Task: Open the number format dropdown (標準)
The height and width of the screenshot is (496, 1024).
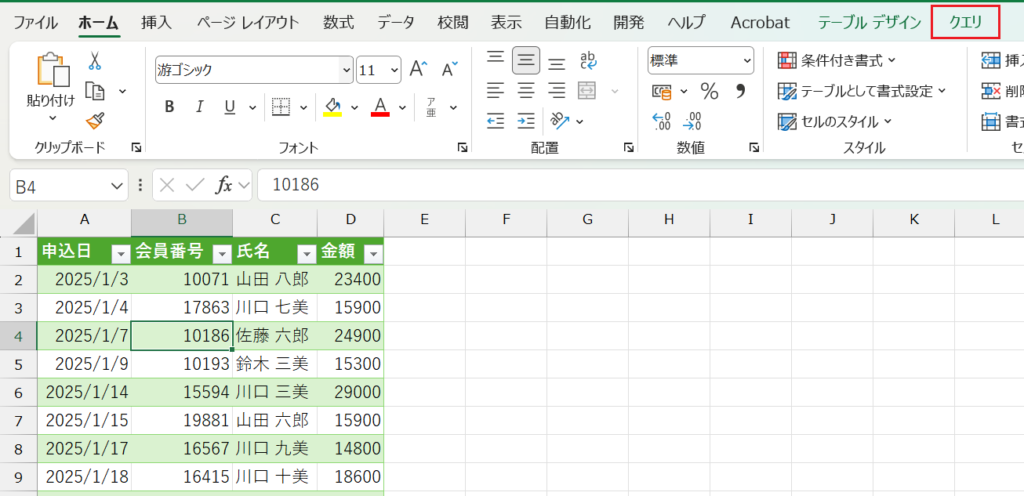Action: click(747, 61)
